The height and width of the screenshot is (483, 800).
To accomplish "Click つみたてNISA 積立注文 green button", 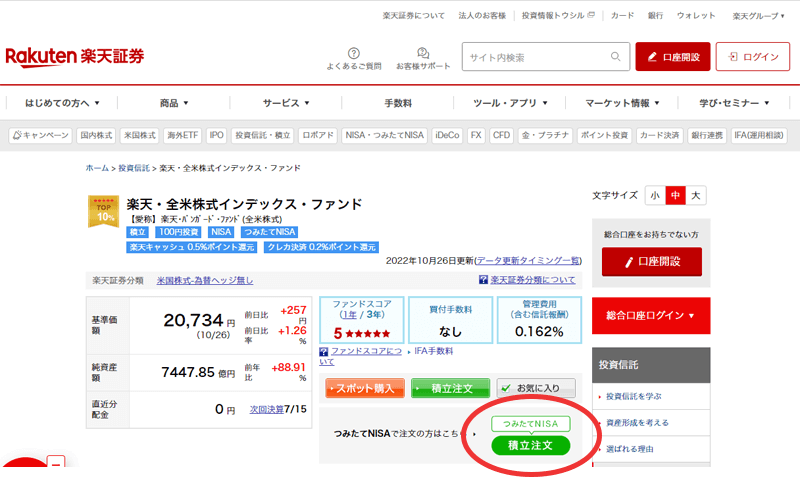I will click(531, 445).
